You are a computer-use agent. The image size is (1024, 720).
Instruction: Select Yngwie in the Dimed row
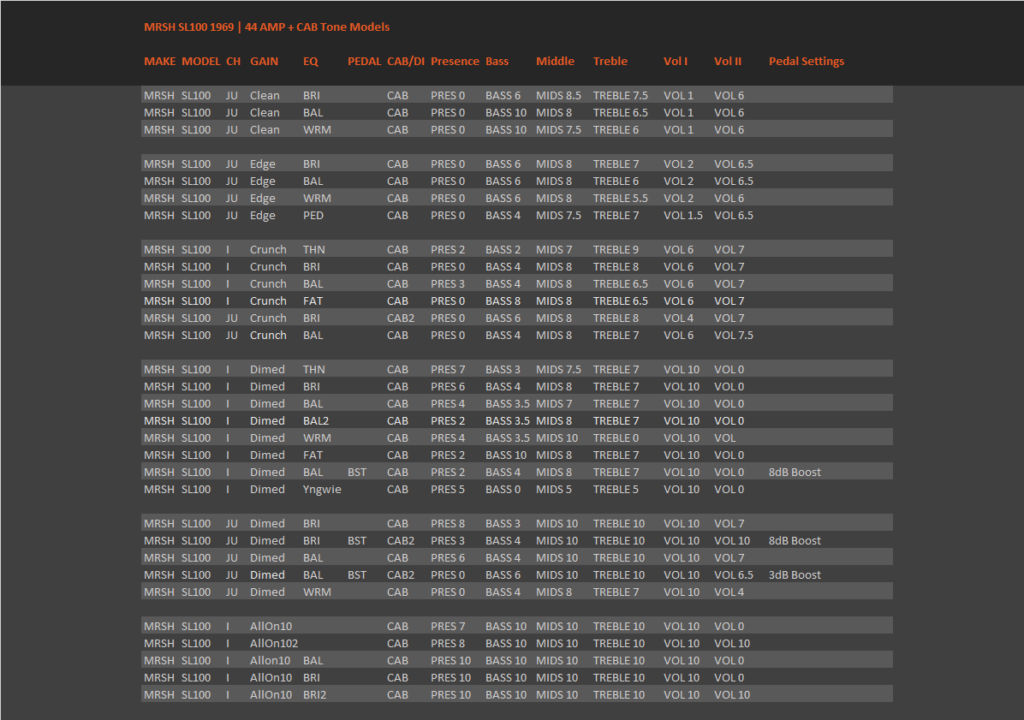pyautogui.click(x=322, y=489)
